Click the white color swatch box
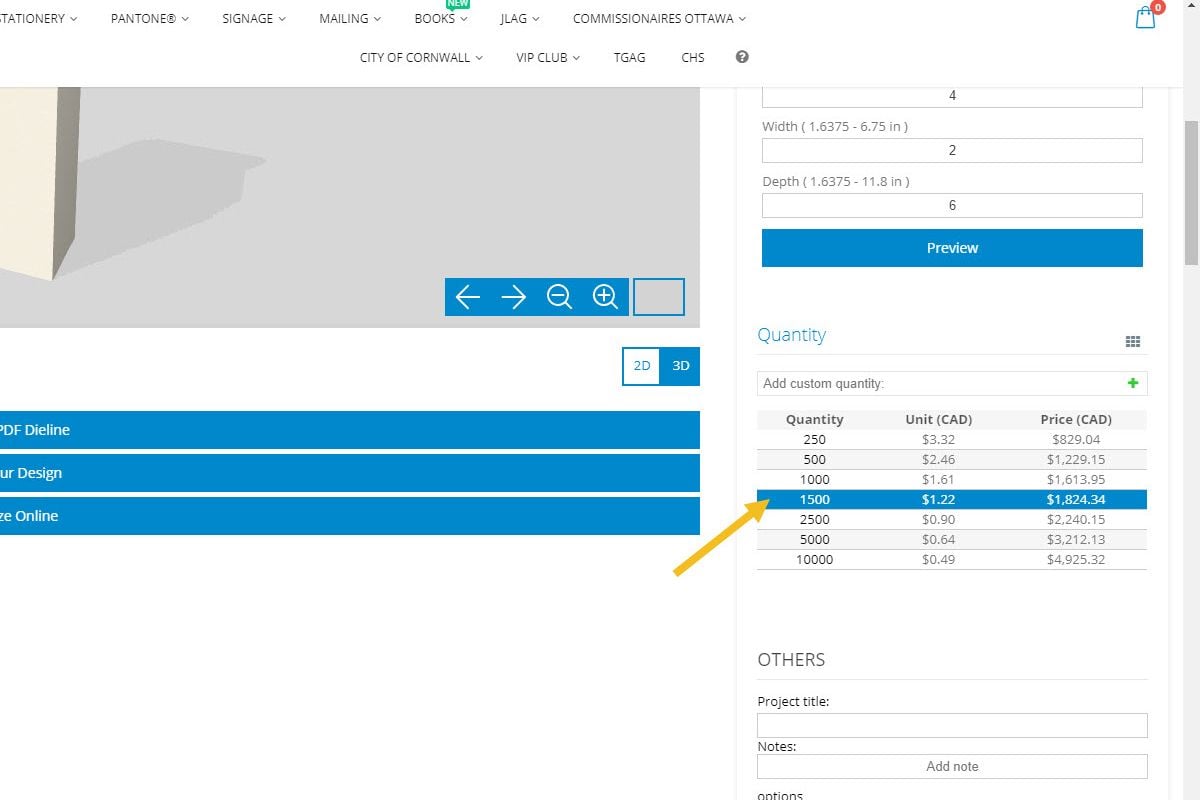1200x800 pixels. [x=659, y=297]
